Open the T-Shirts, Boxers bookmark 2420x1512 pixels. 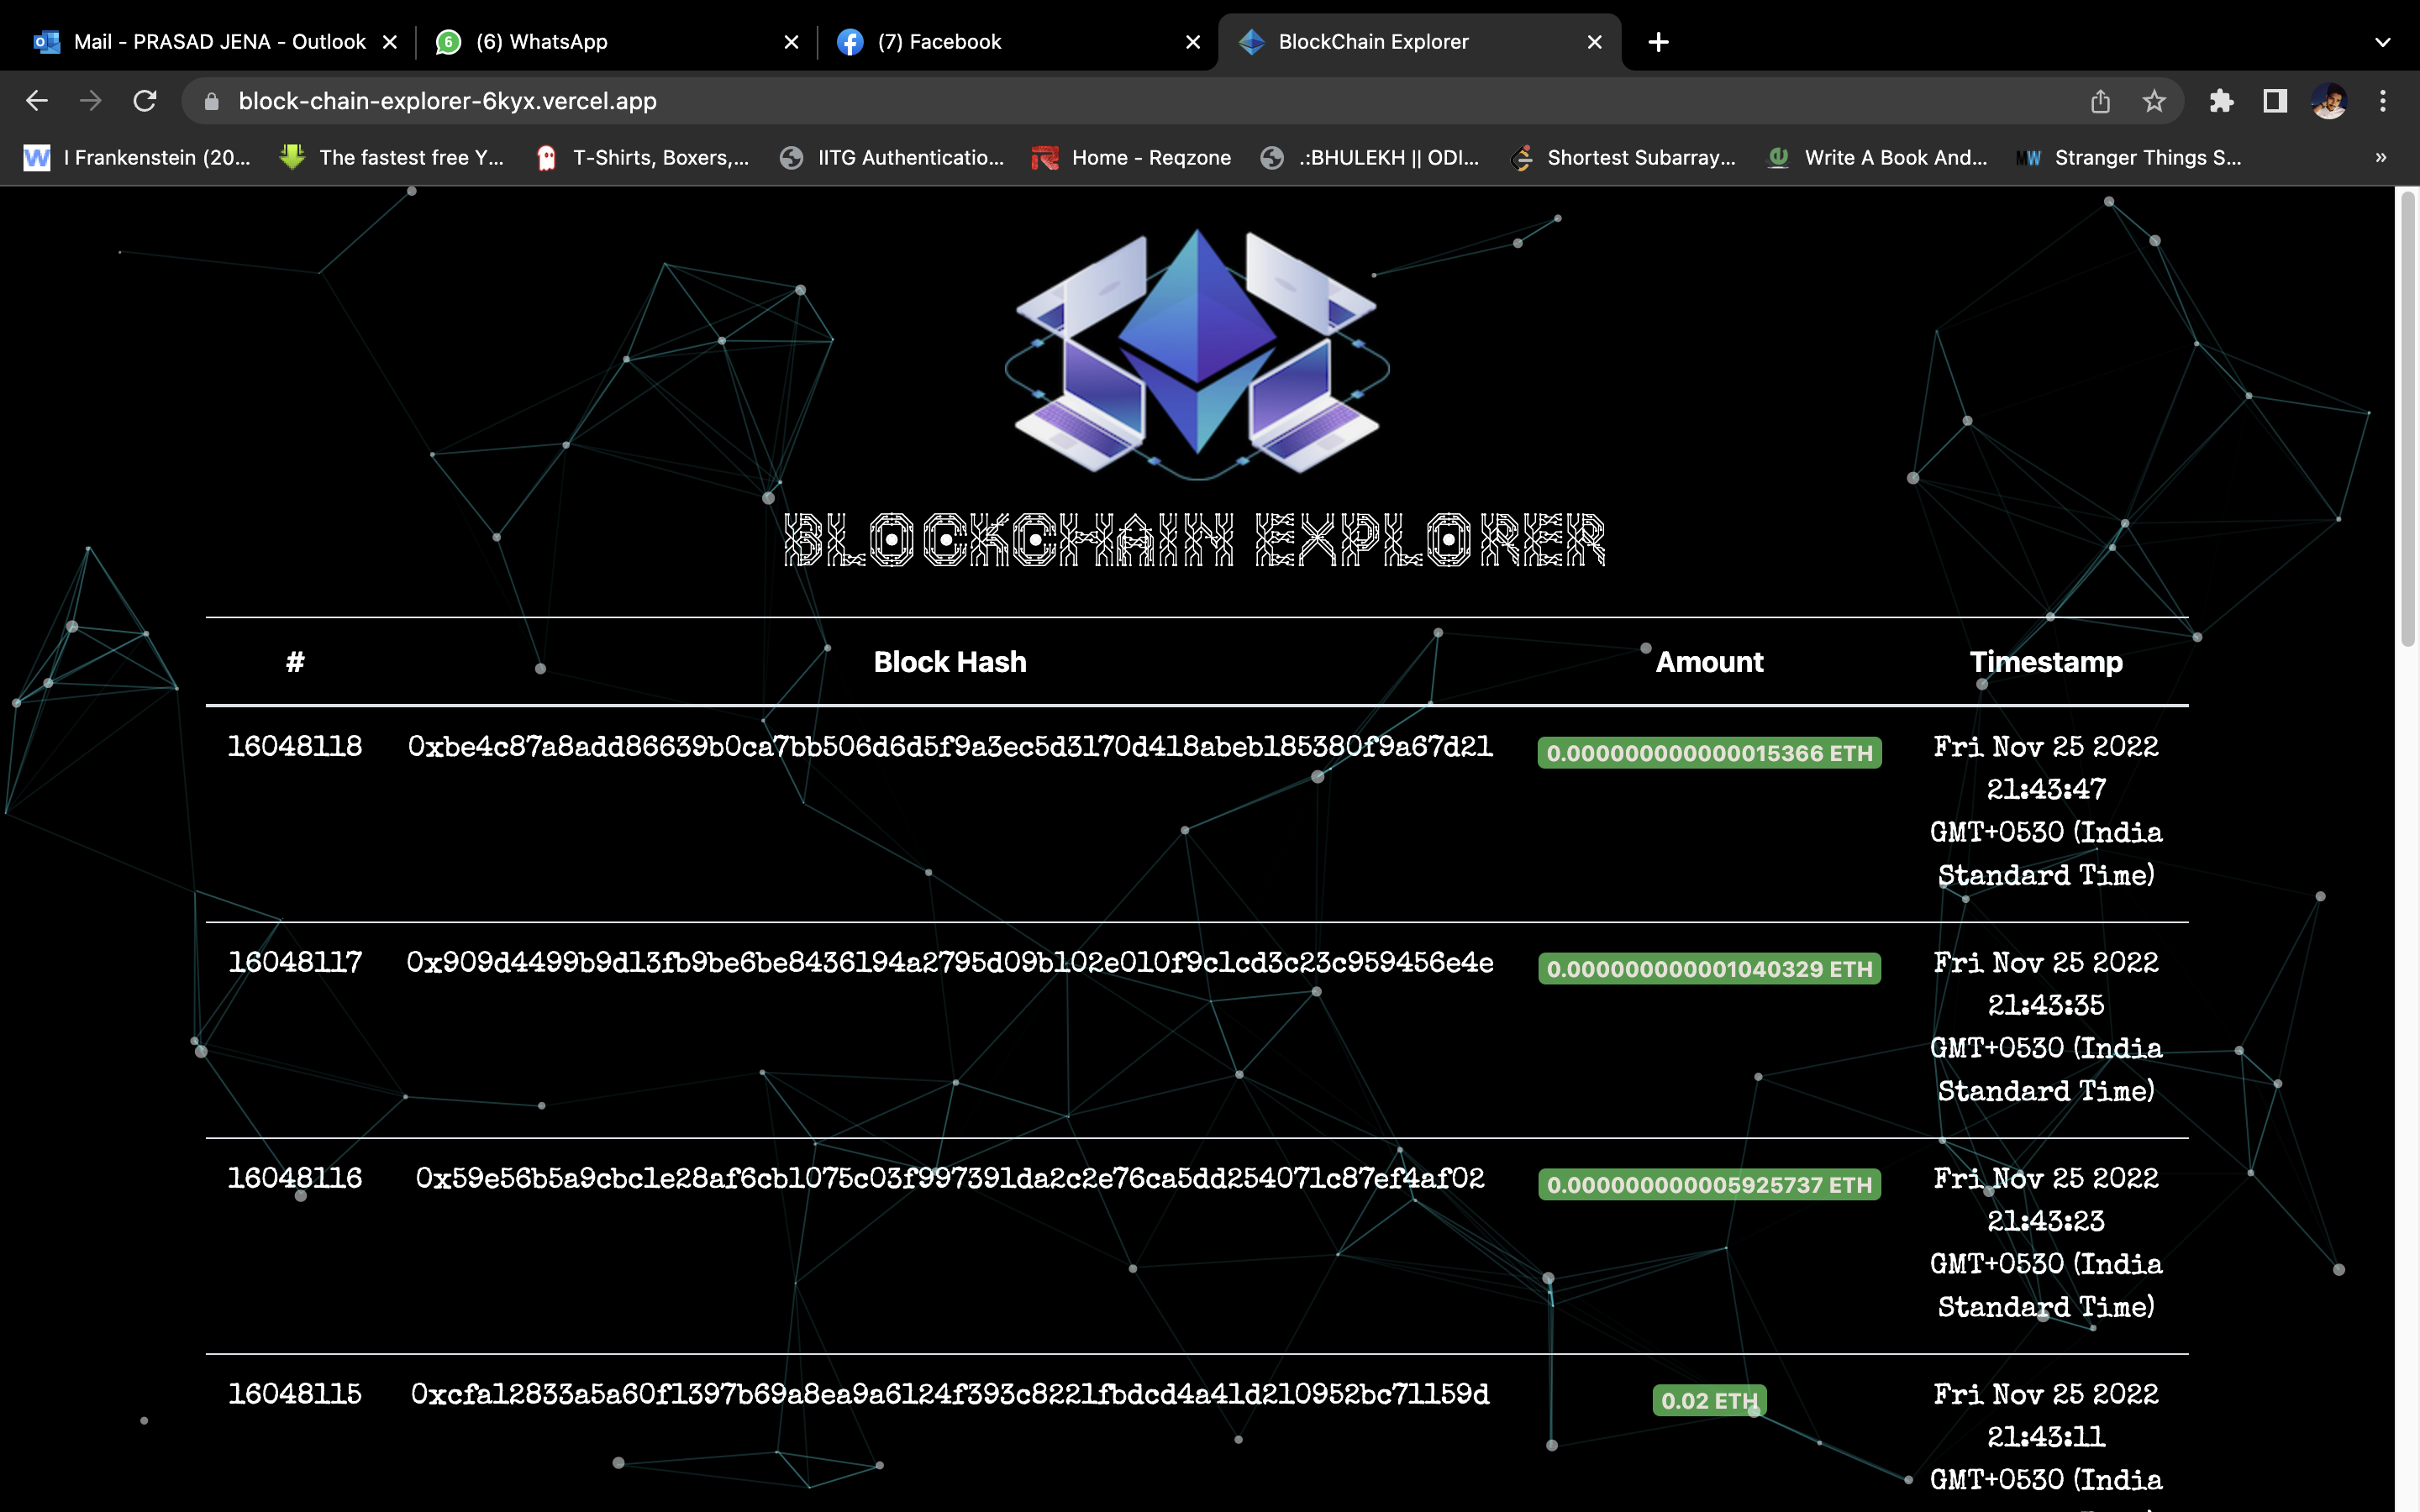642,158
